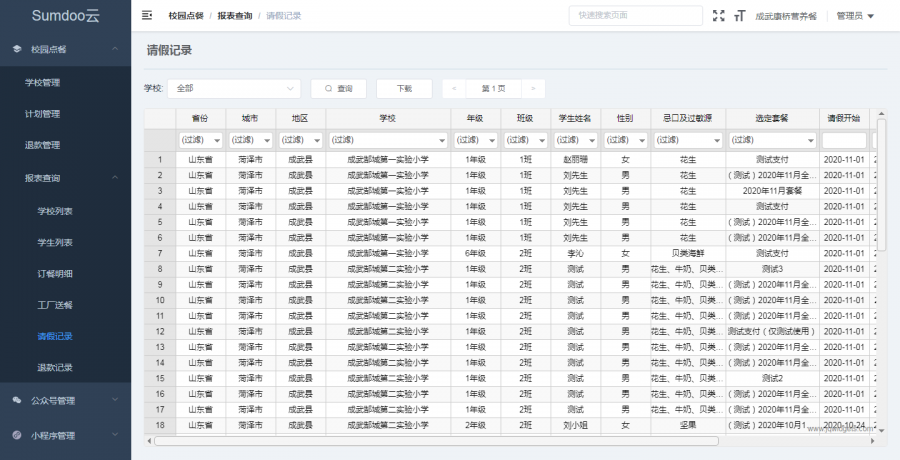The width and height of the screenshot is (900, 460).
Task: Focus the 快速搜索页面 search box
Action: pyautogui.click(x=635, y=16)
